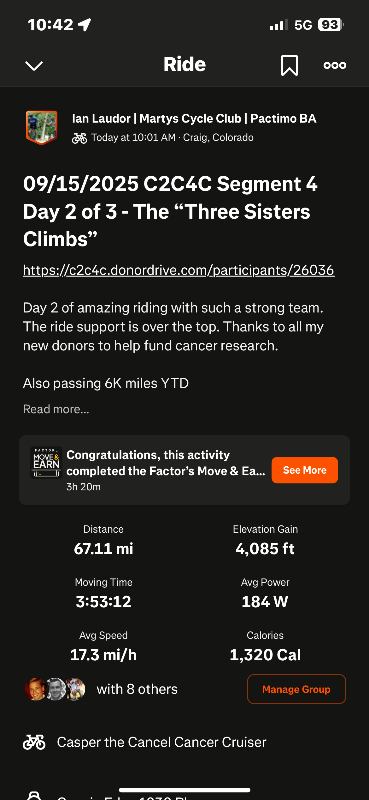Viewport: 369px width, 800px height.
Task: Tap Manage Group button
Action: point(297,689)
